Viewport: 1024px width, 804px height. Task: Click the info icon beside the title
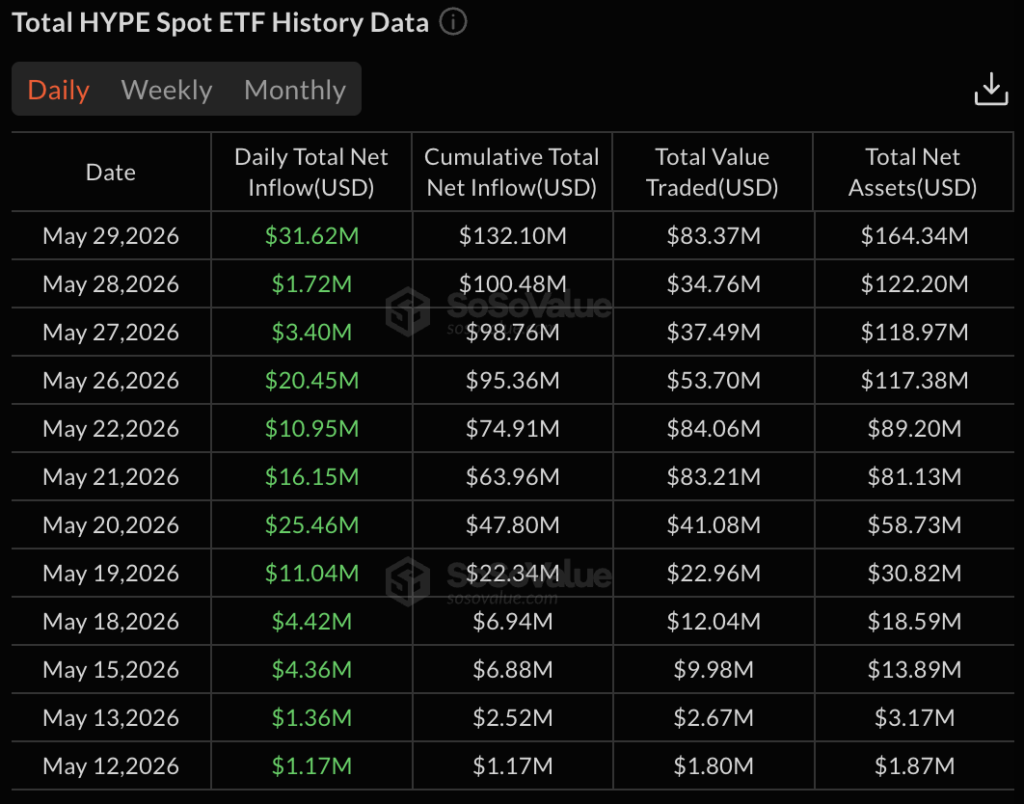point(453,22)
